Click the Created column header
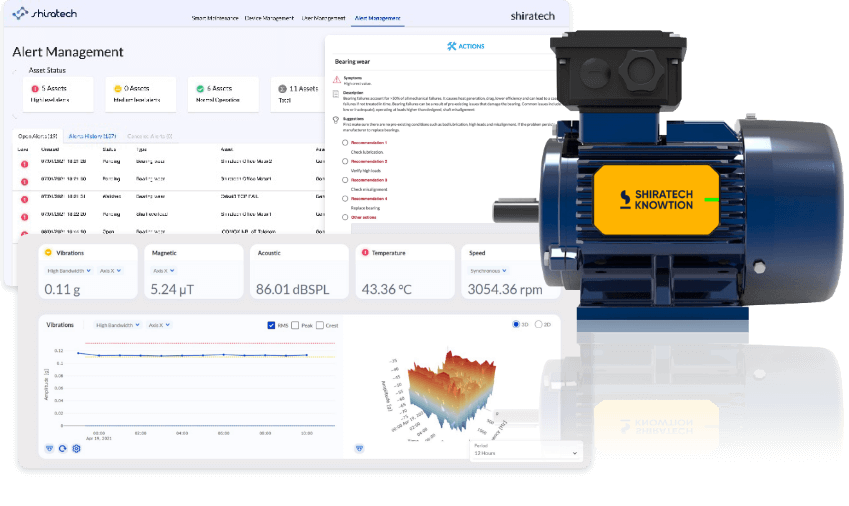This screenshot has height=506, width=849. 50,149
